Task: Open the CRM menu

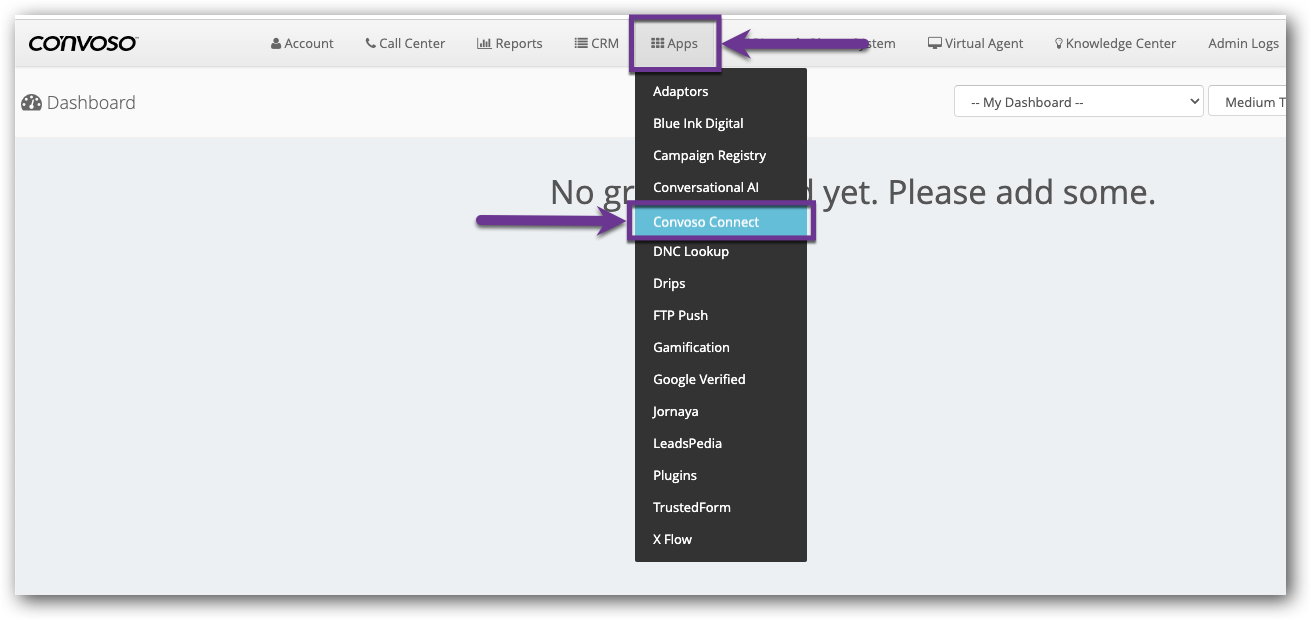Action: pos(596,43)
